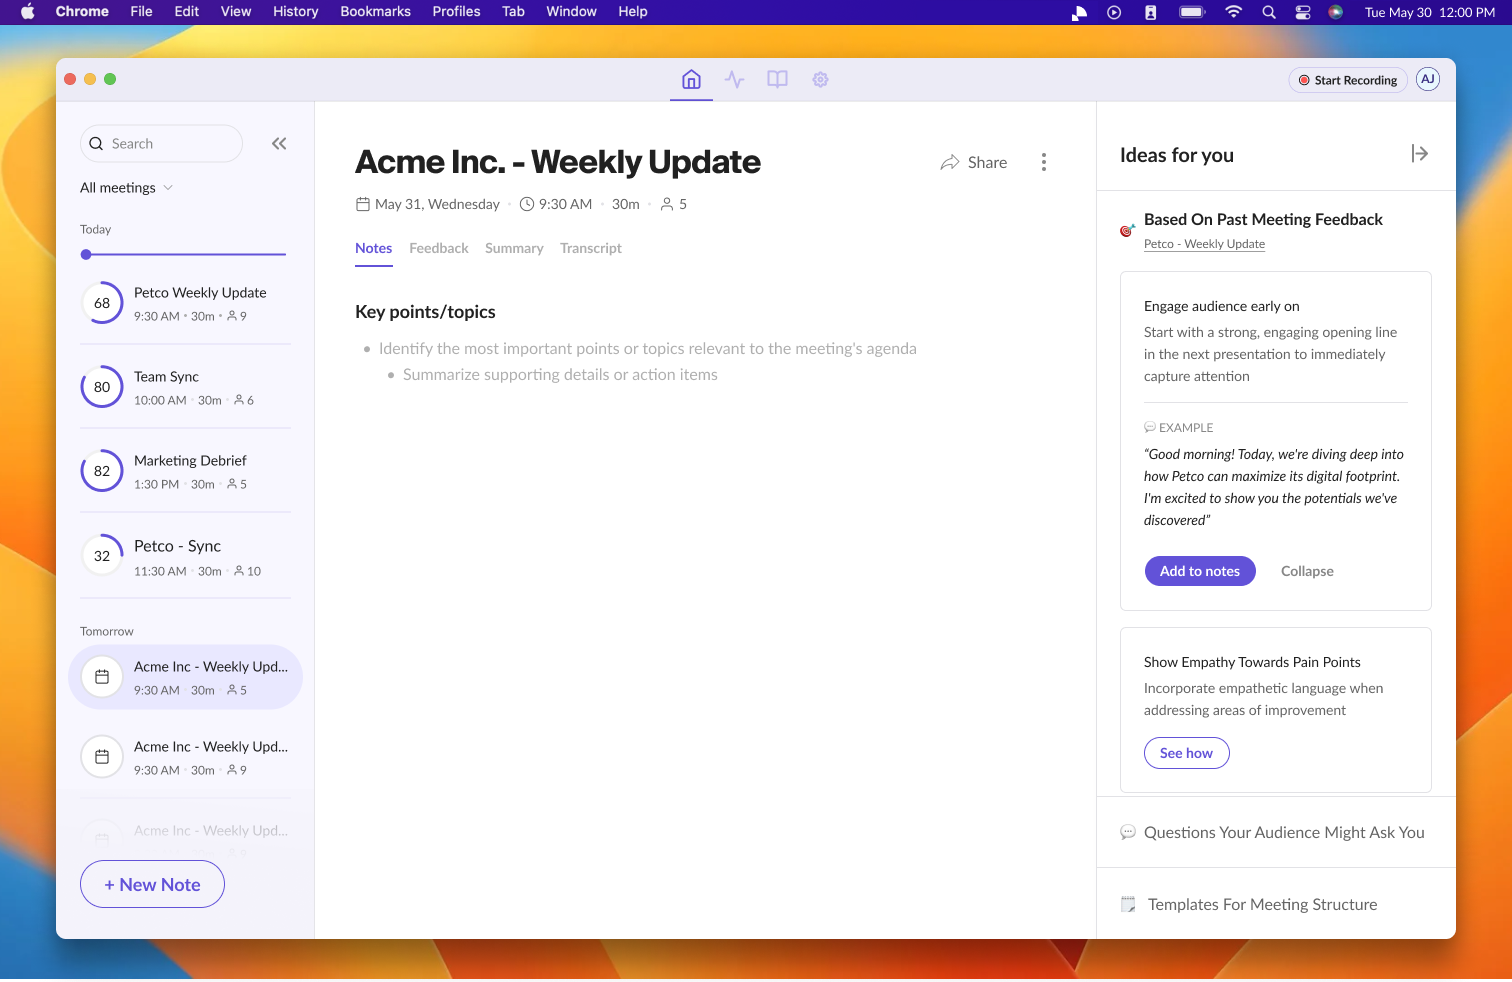Click the Share button

click(974, 162)
